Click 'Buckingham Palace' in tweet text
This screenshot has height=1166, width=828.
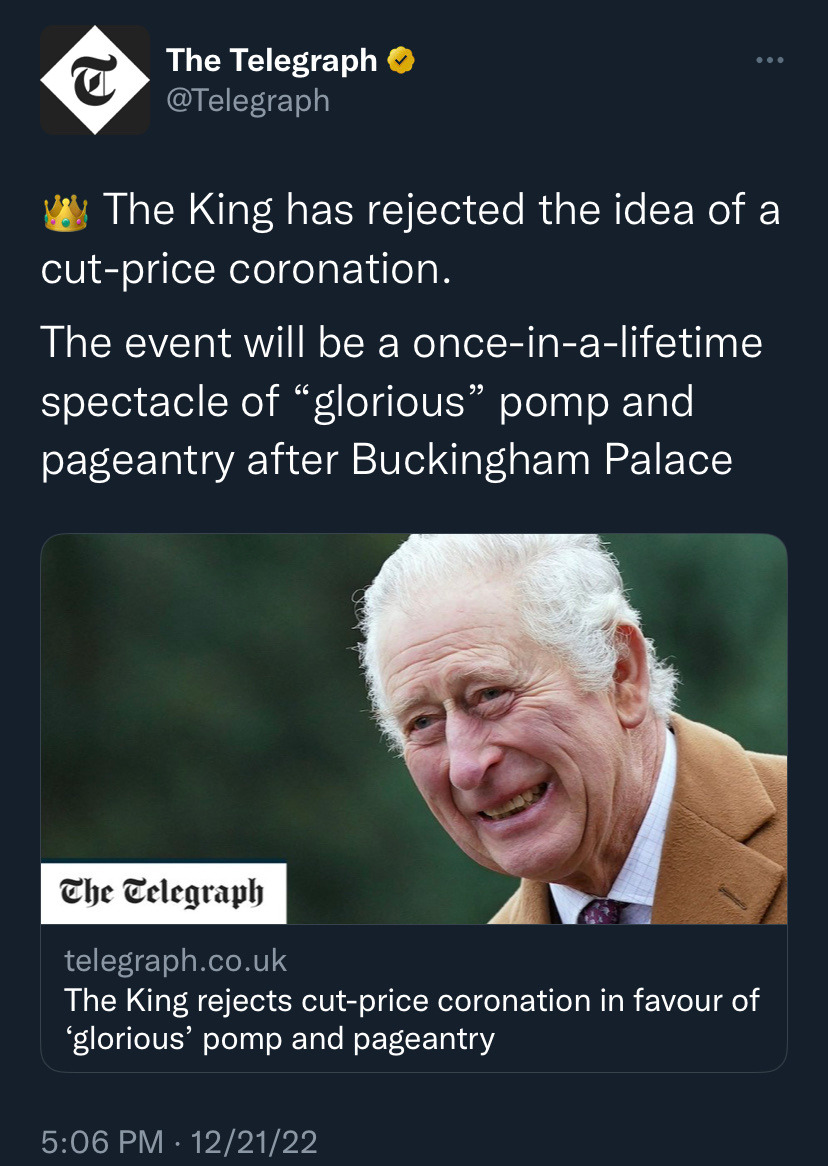click(x=542, y=460)
